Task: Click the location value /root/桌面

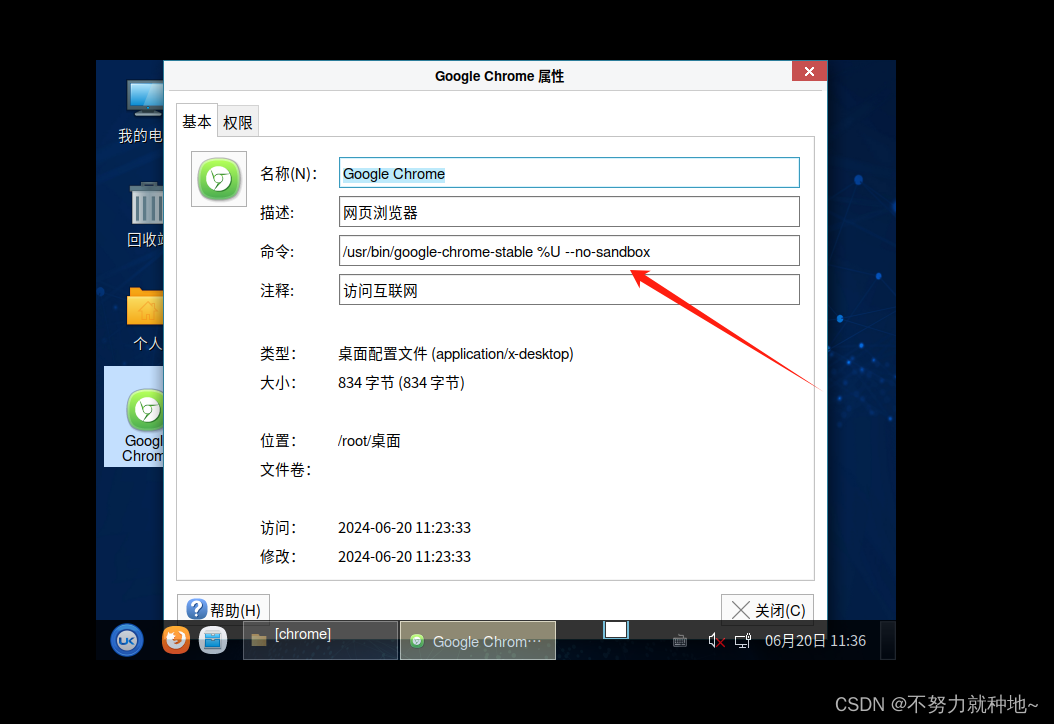Action: 369,441
